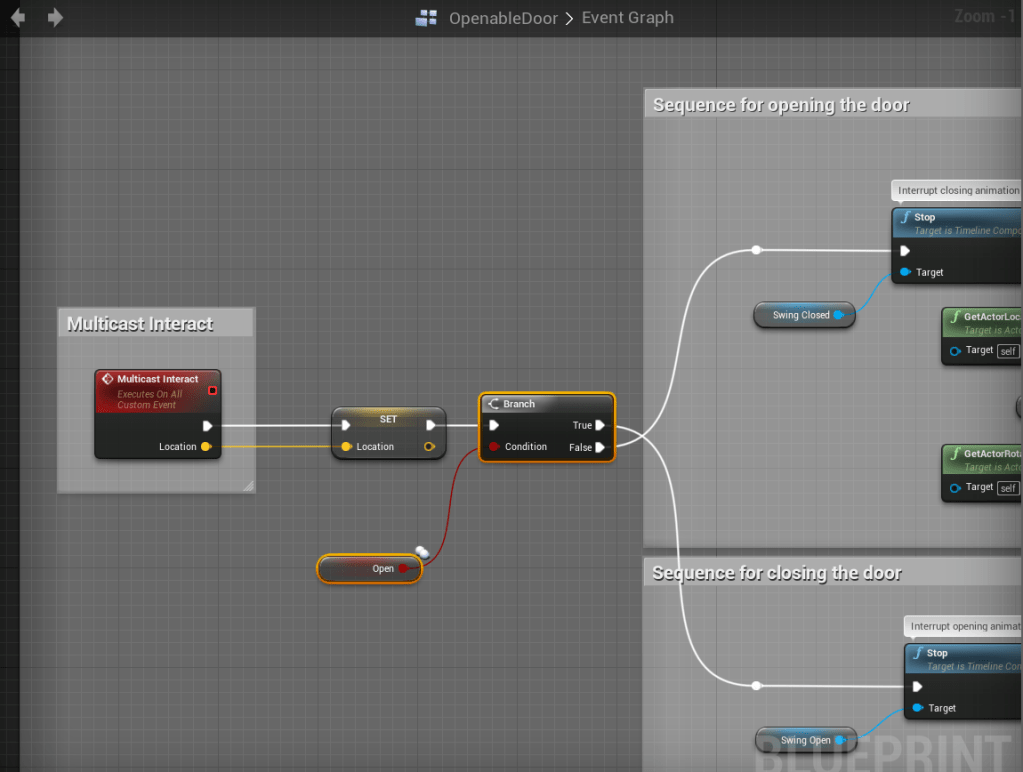Screen dimensions: 1023x772
Task: Click the red delegate pin on Multicast Interact
Action: (x=212, y=390)
